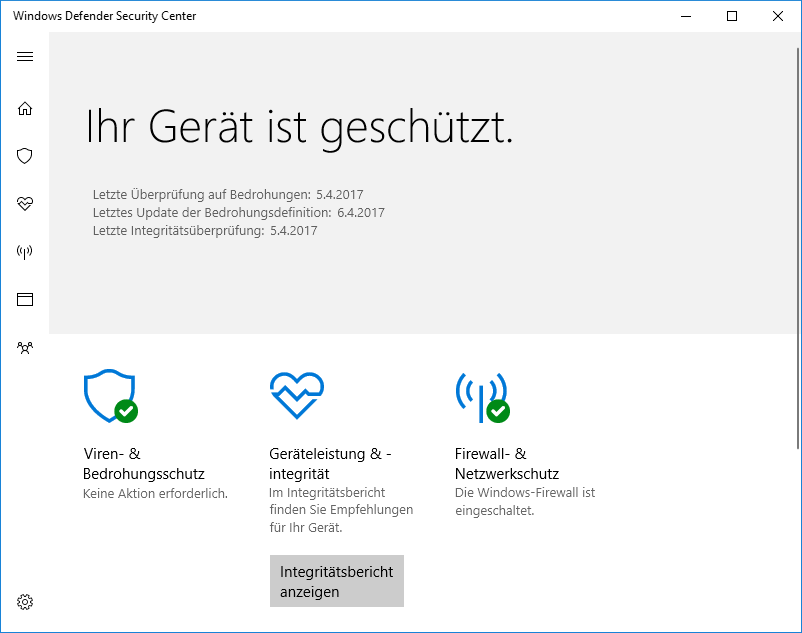
Task: Open virus protection shield sidebar icon
Action: tap(25, 156)
